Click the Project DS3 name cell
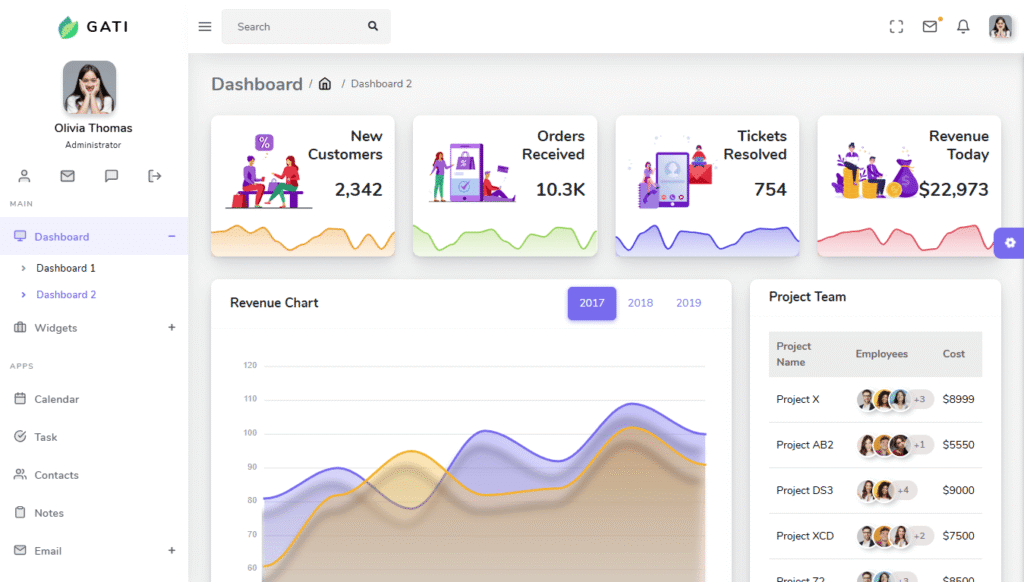The width and height of the screenshot is (1024, 582). pyautogui.click(x=805, y=490)
